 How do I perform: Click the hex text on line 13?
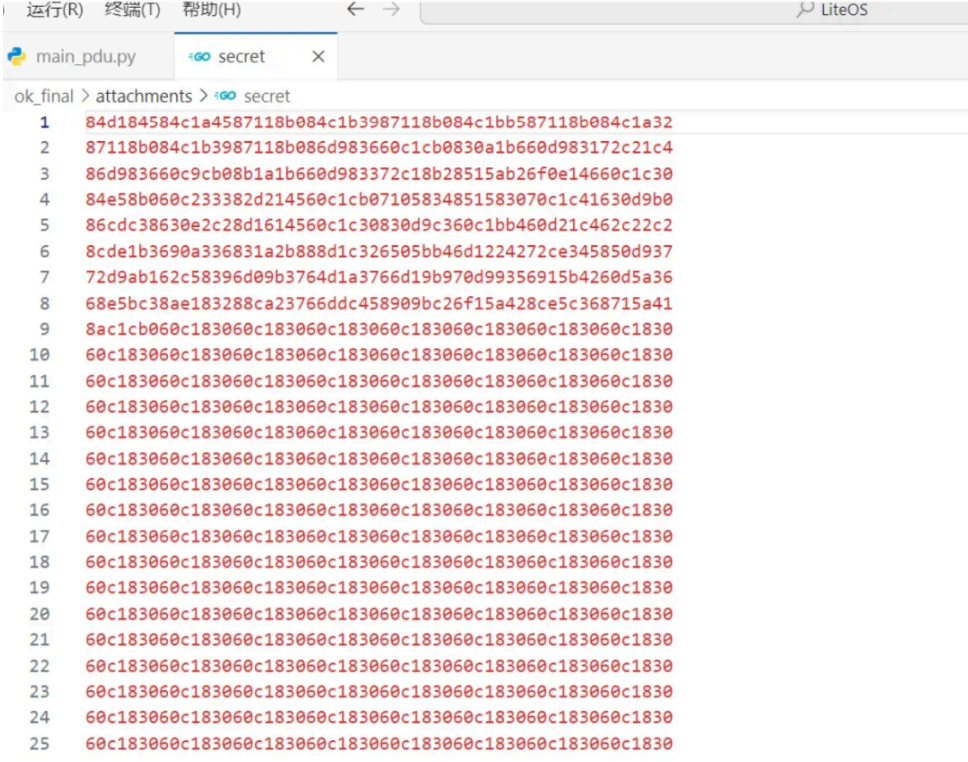(379, 432)
